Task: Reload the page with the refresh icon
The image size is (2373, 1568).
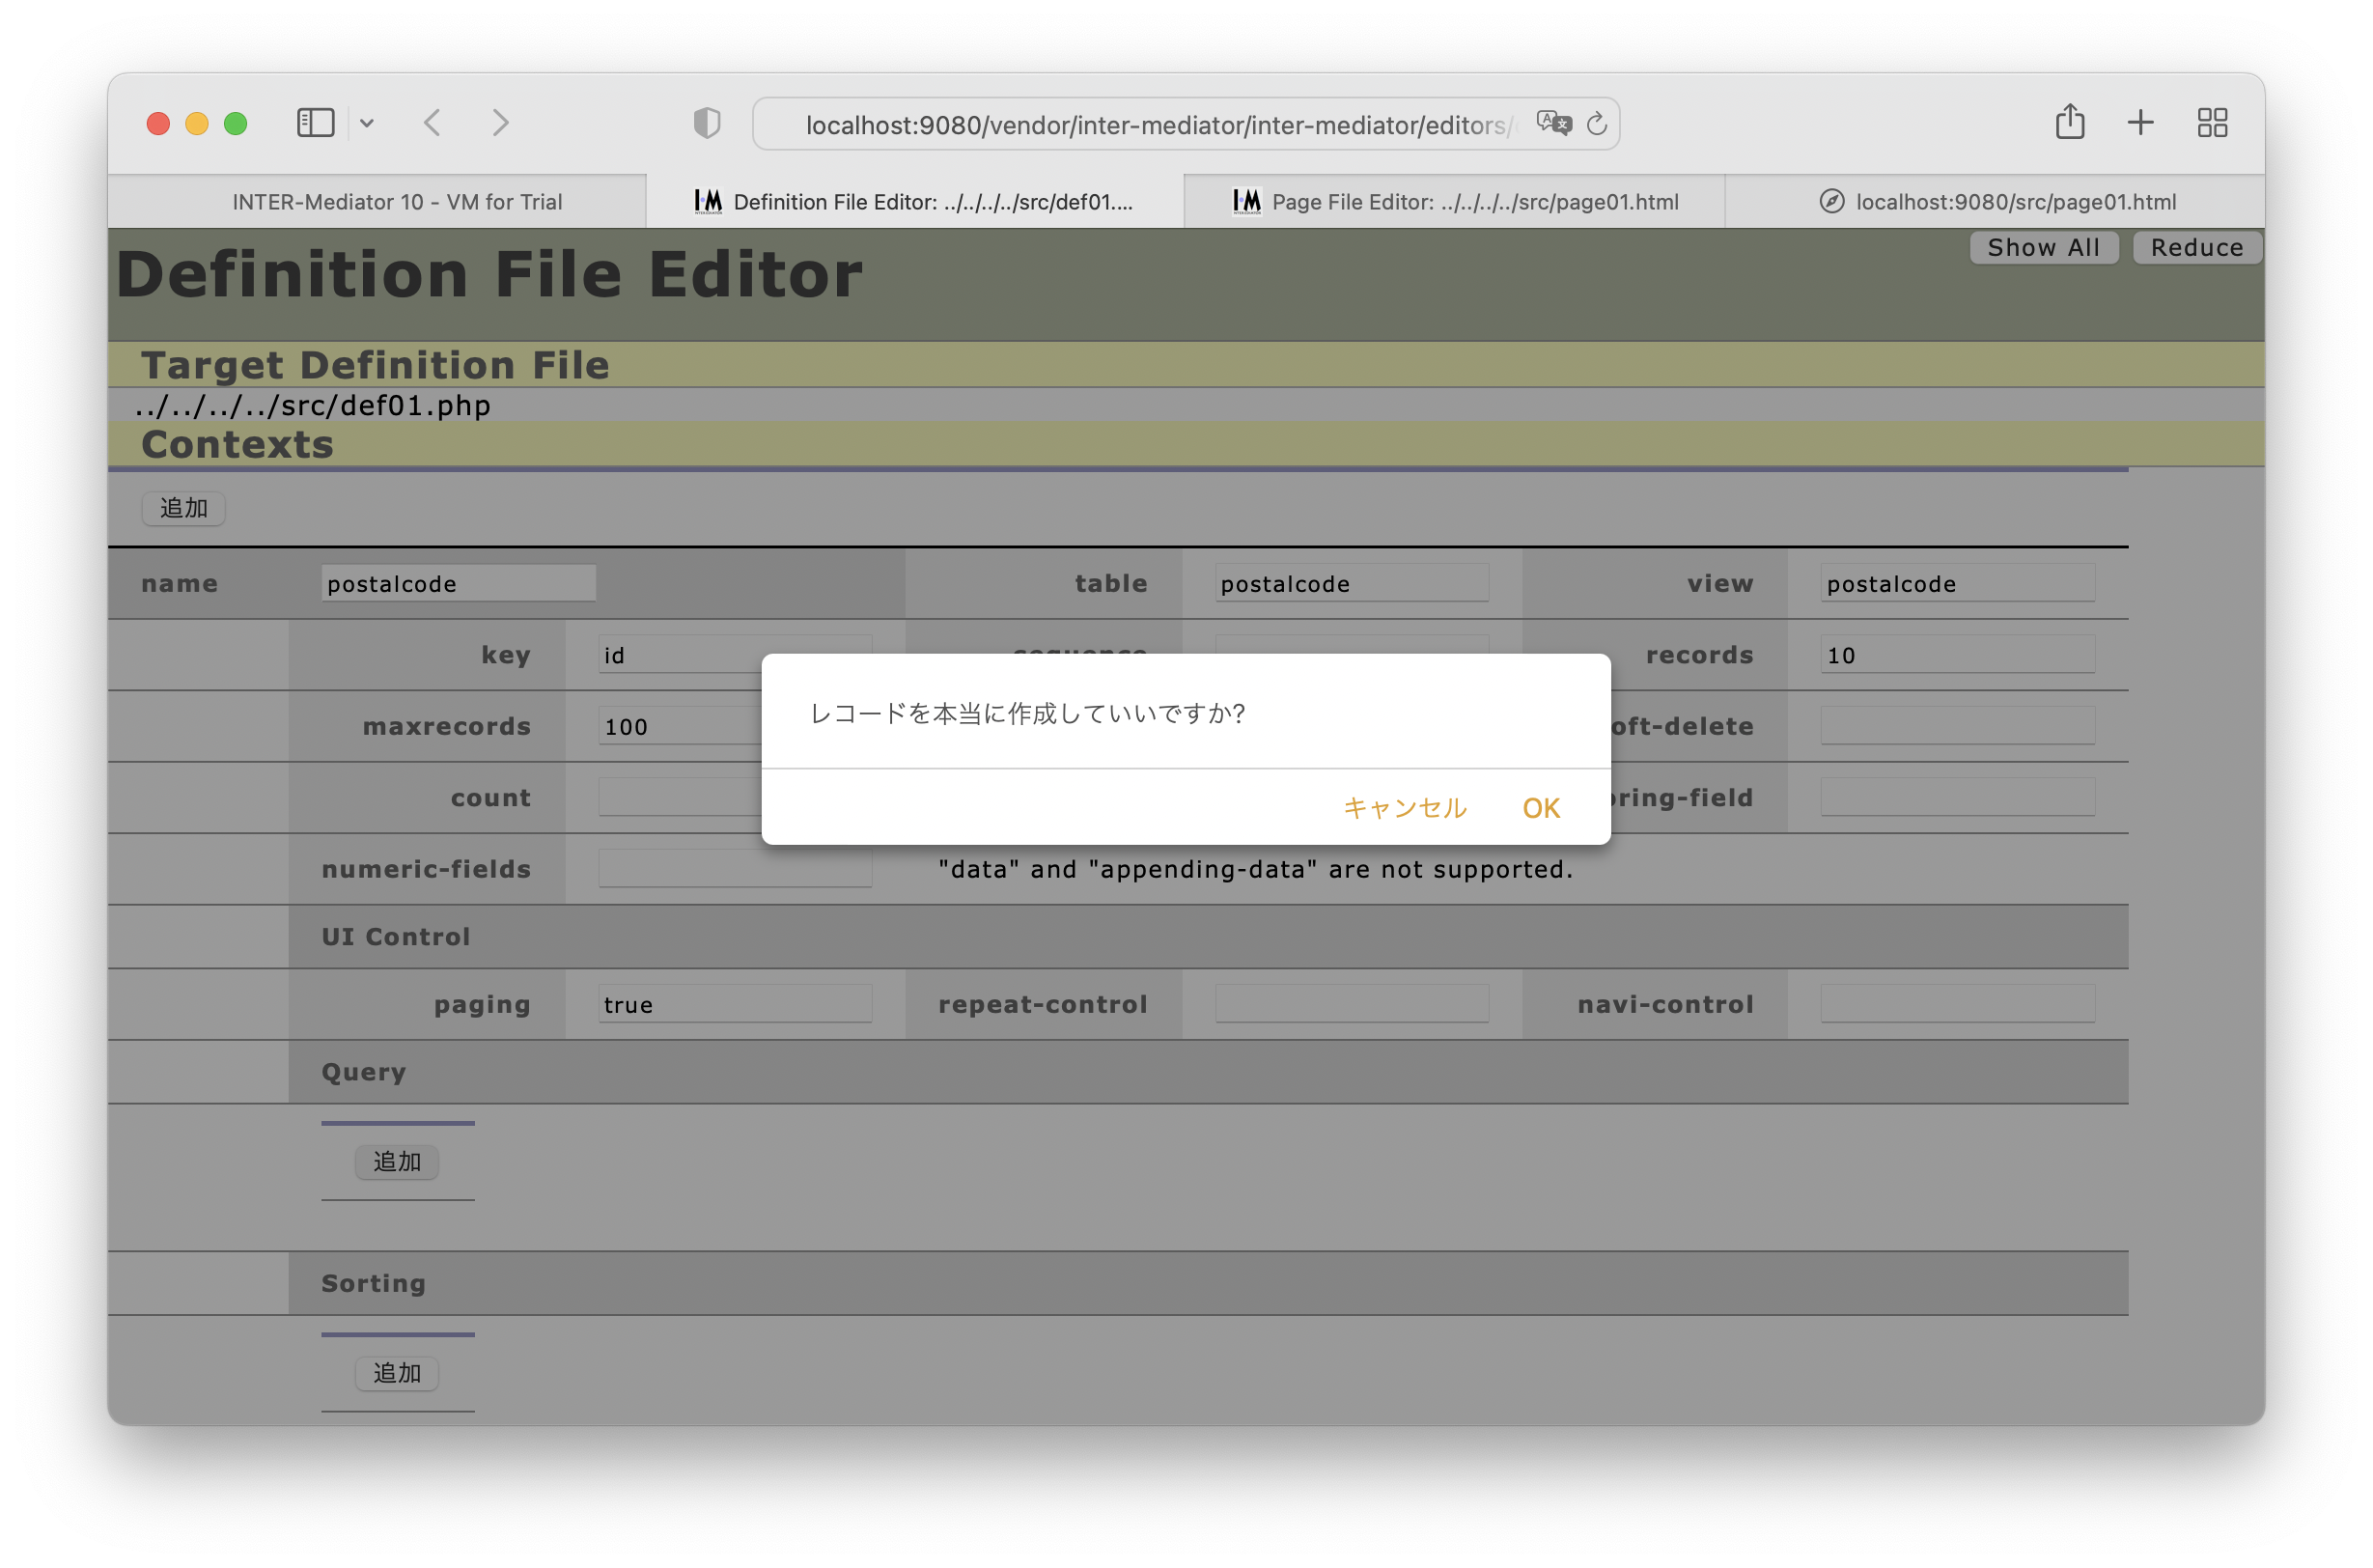Action: click(x=1597, y=123)
